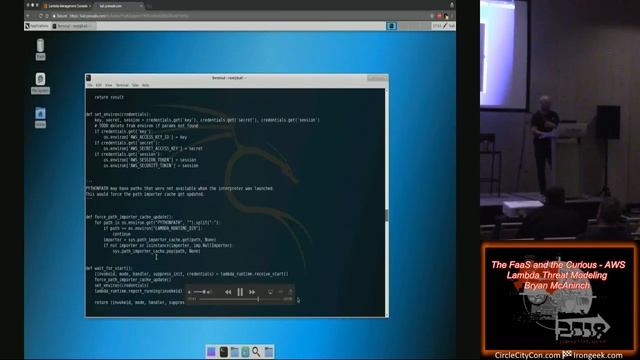Open the file manager from the dock
Screen dimensions: 640x360
[x=235, y=351]
